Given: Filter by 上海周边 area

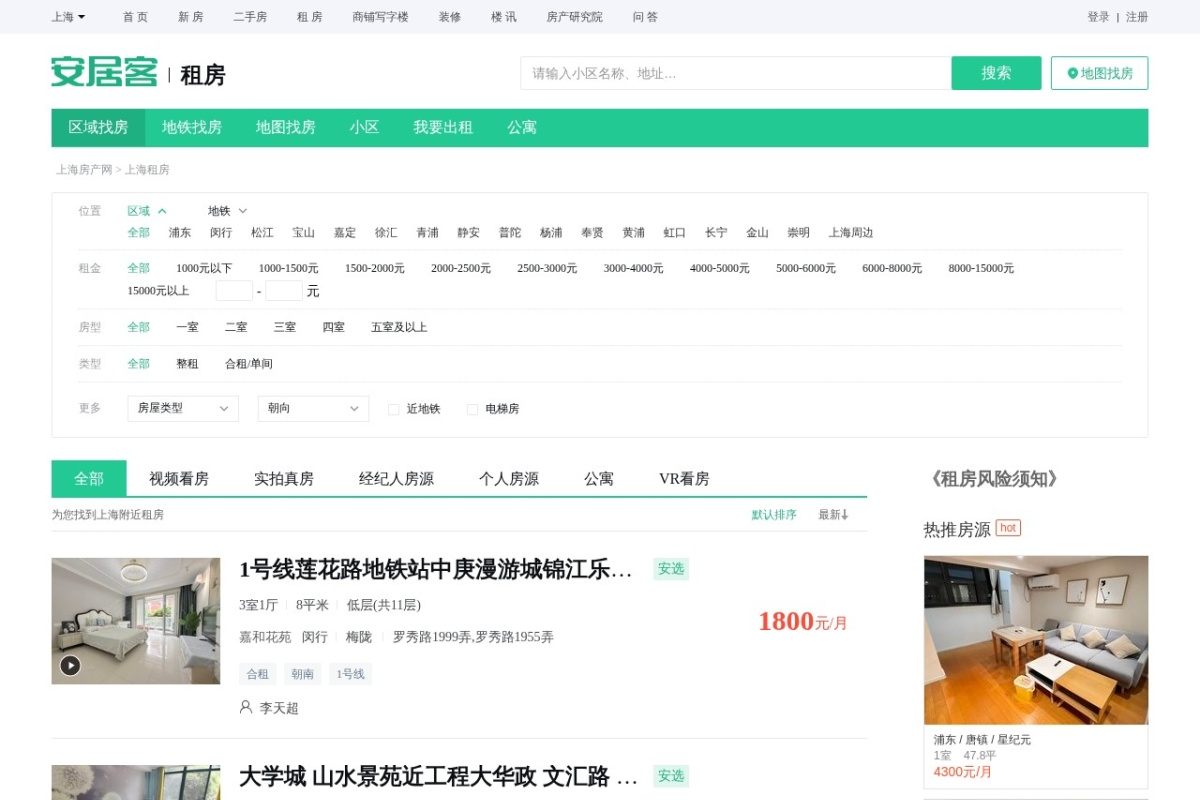Looking at the screenshot, I should (851, 233).
